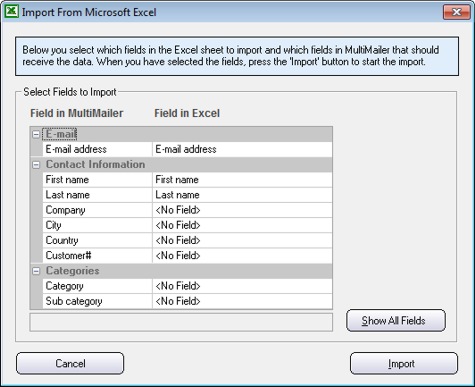Select the Company MultiMailer field

tap(97, 210)
